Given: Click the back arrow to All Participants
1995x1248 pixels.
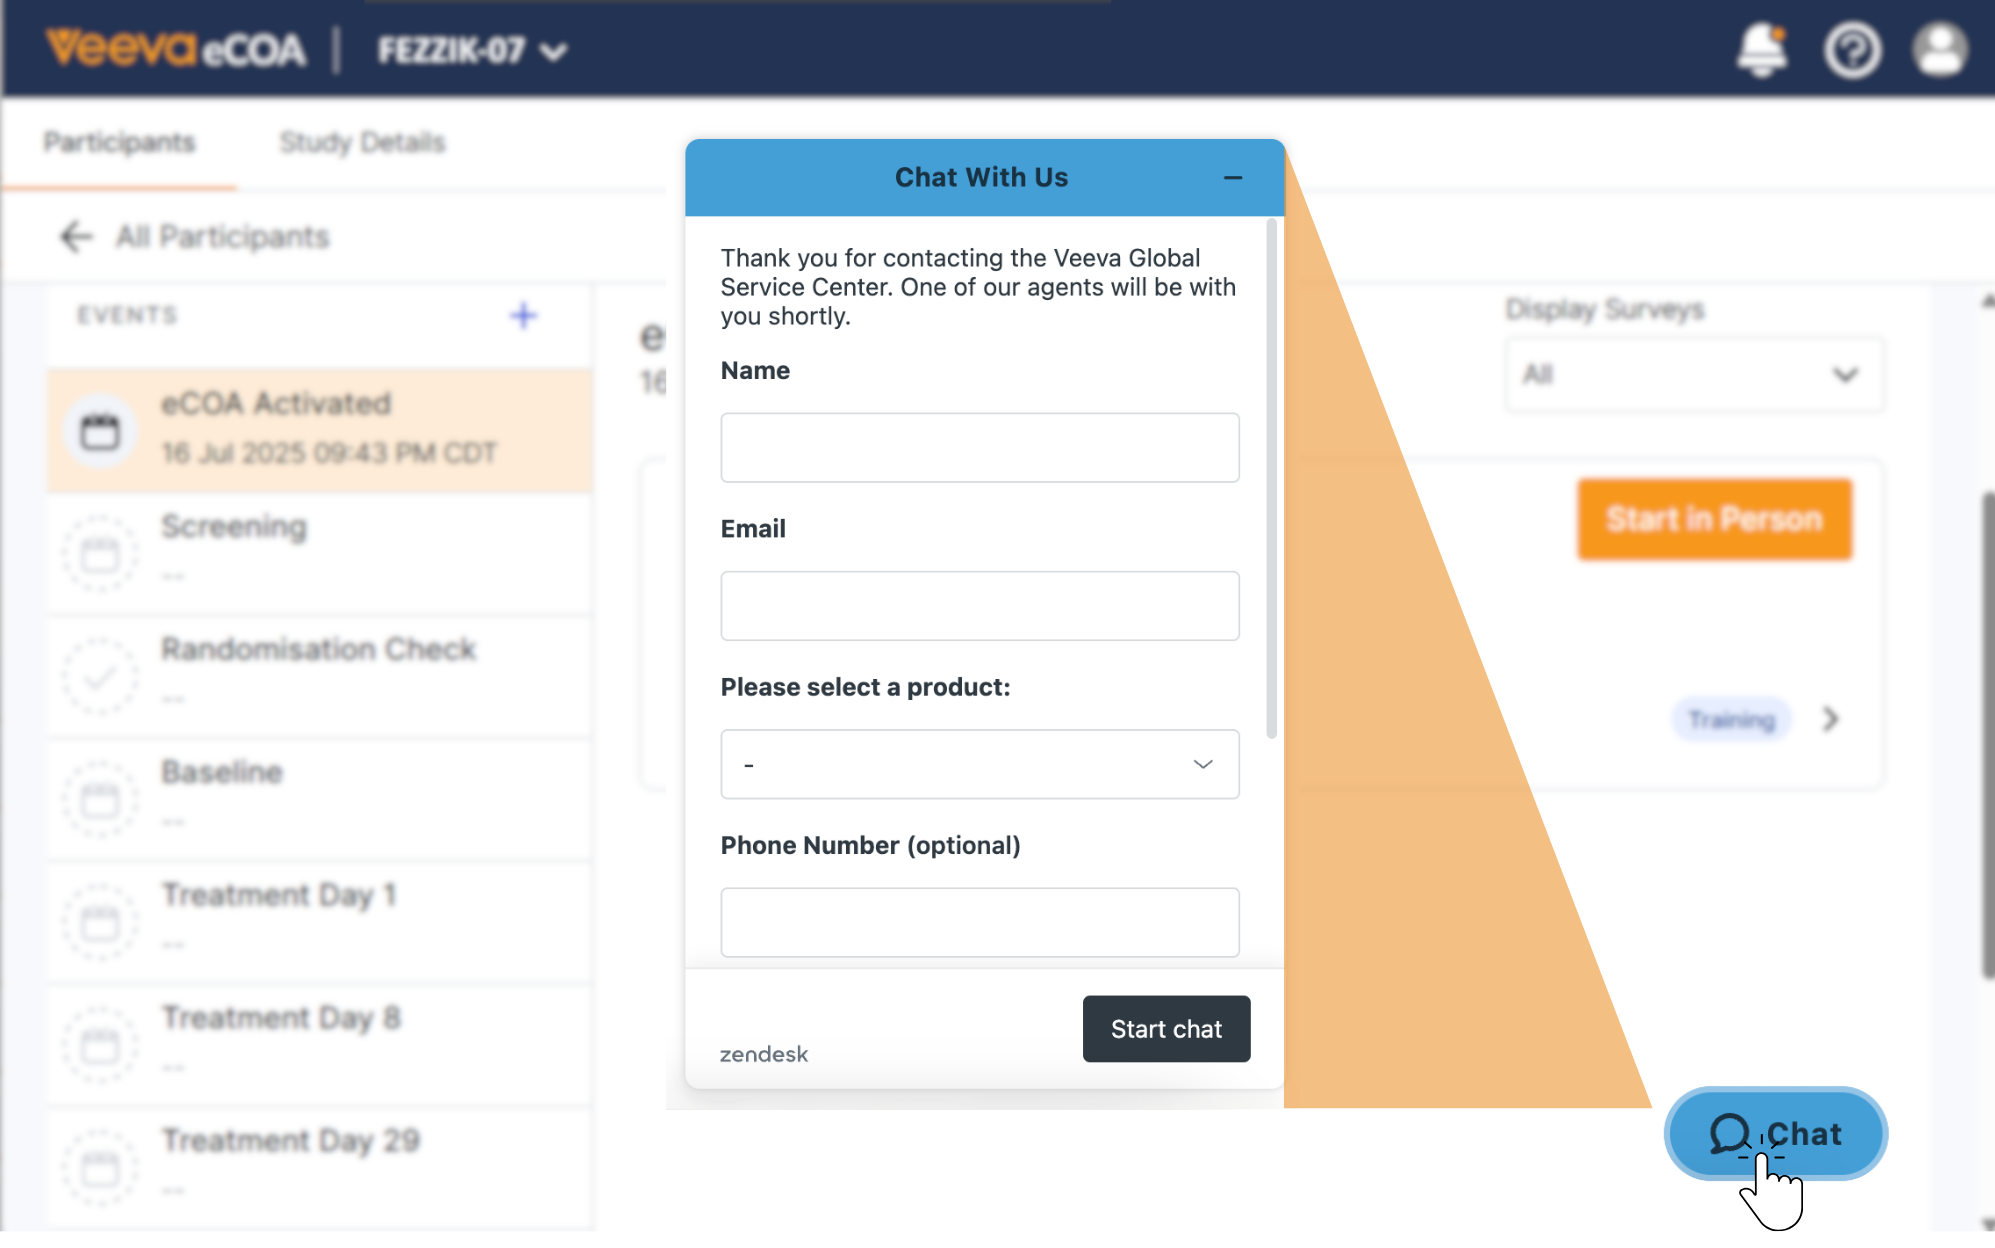Looking at the screenshot, I should (76, 237).
